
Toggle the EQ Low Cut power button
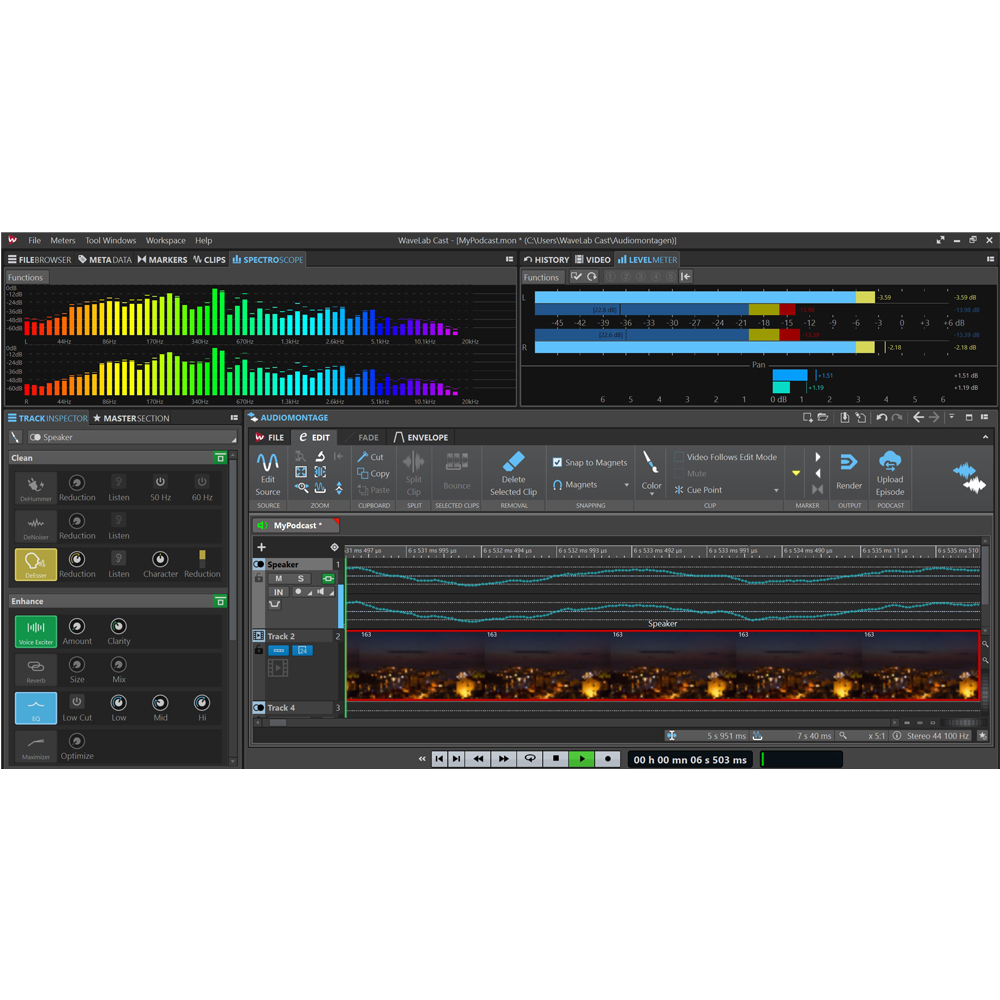77,702
